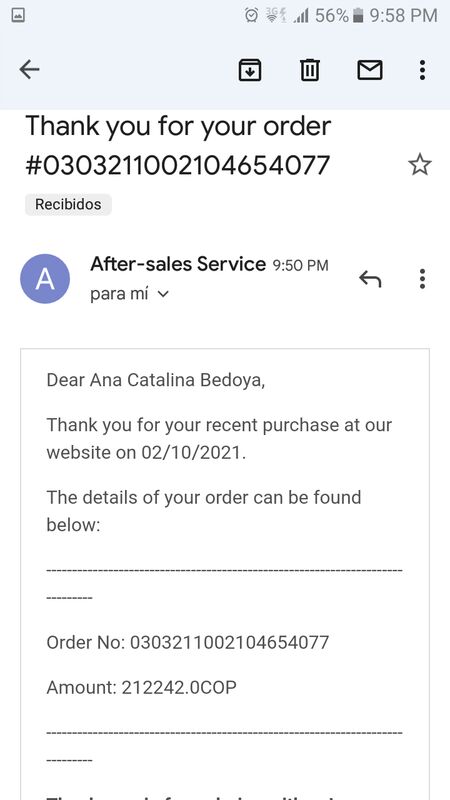Tap the After-sales Service sender name
The width and height of the screenshot is (450, 800).
tap(178, 264)
